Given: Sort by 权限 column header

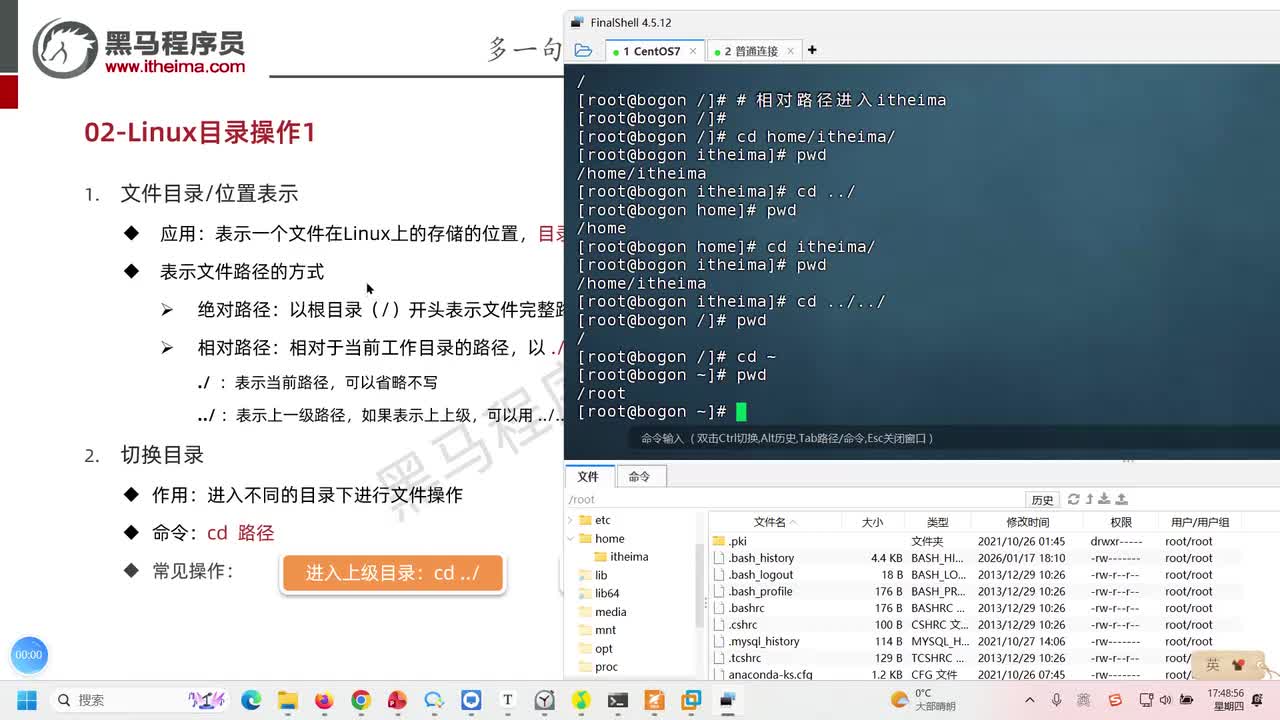Looking at the screenshot, I should [x=1121, y=522].
